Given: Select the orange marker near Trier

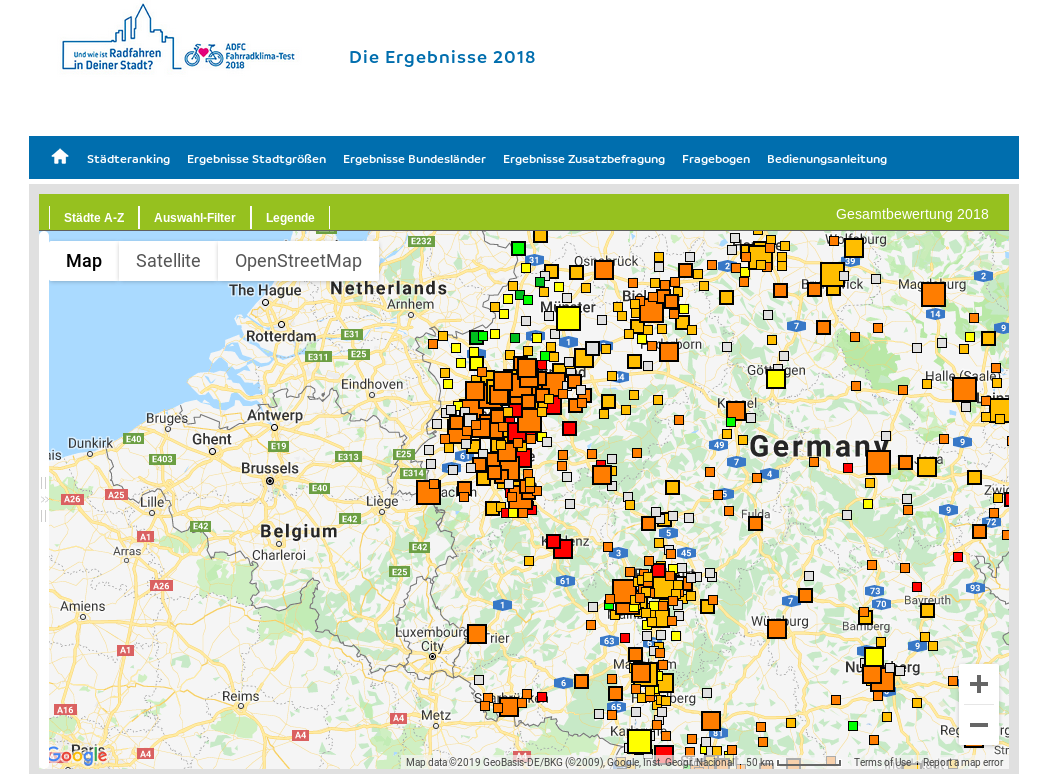Looking at the screenshot, I should 477,634.
